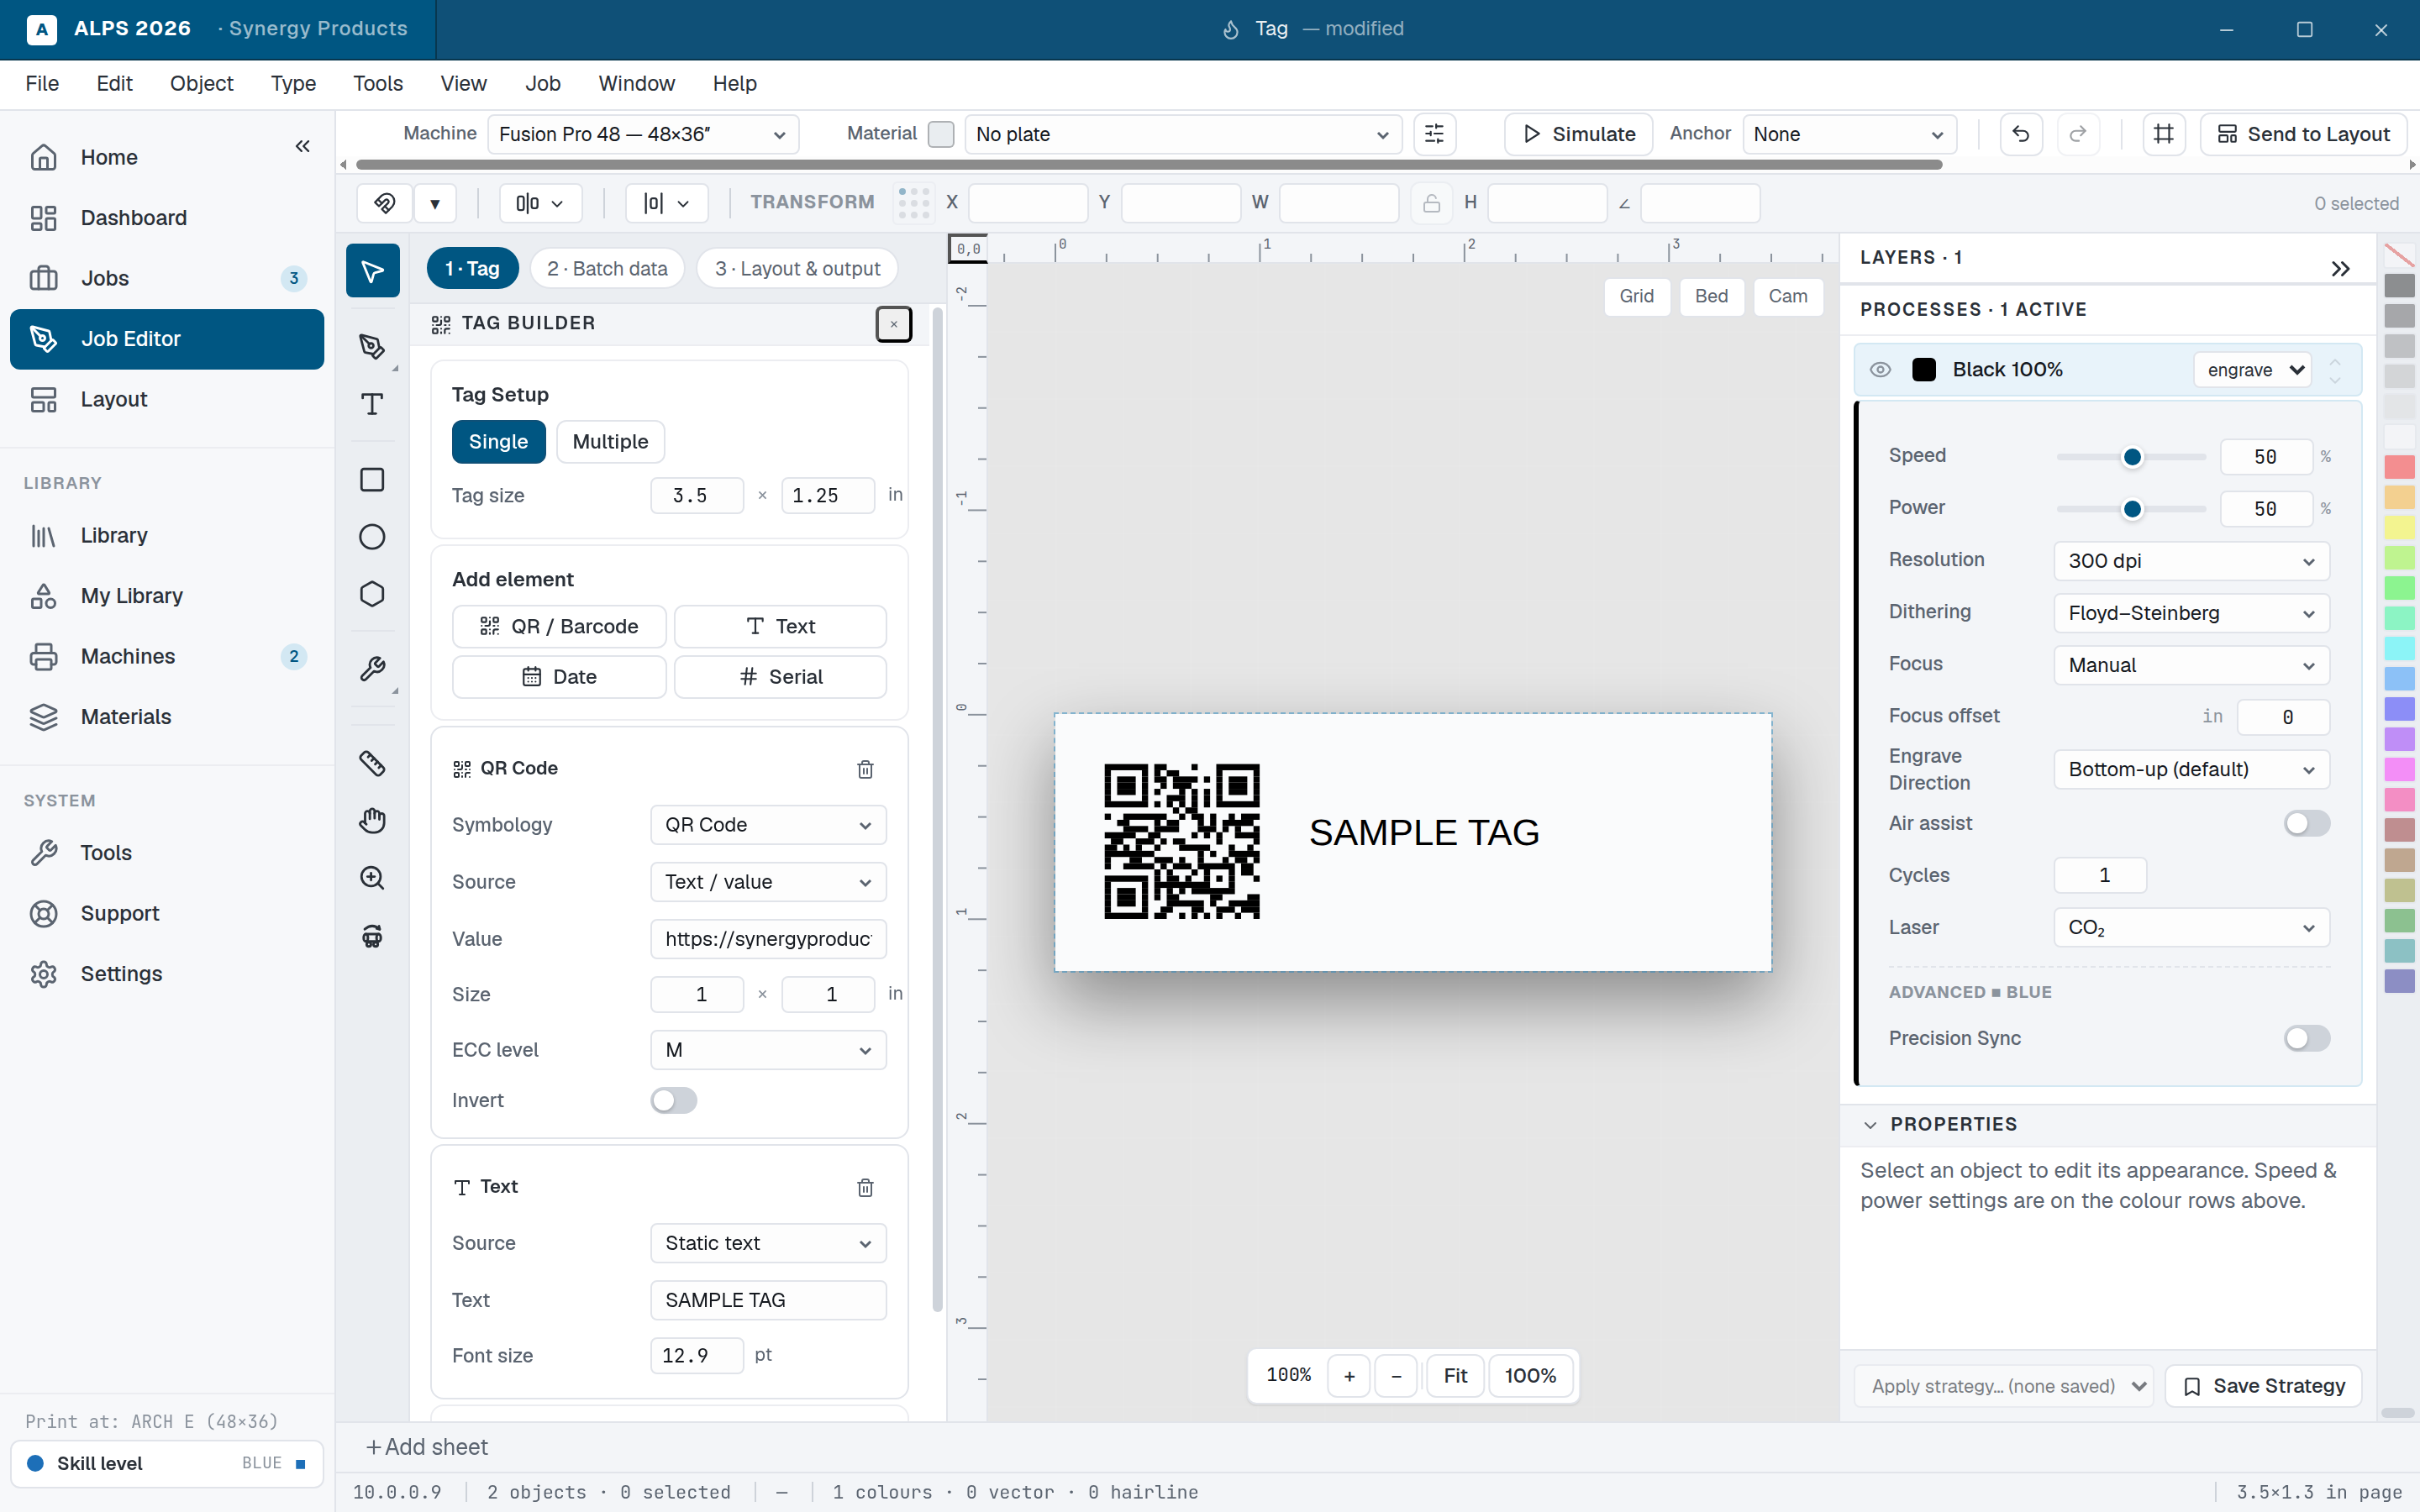
Task: Open material settings sliders icon
Action: click(1434, 134)
